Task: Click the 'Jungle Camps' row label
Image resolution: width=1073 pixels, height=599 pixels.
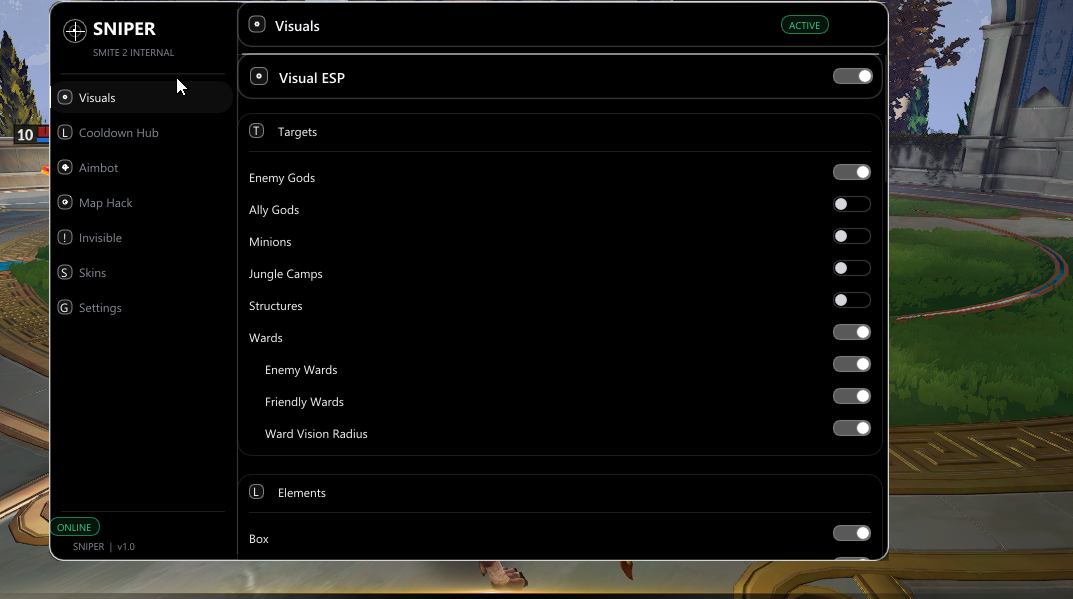Action: (x=285, y=274)
